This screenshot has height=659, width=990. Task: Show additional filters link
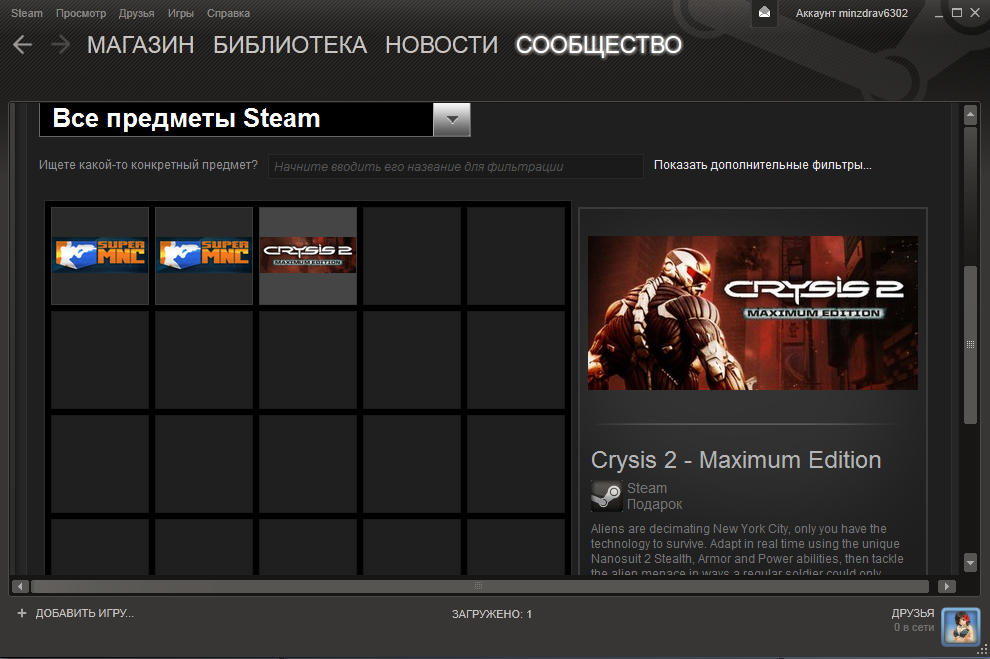(x=762, y=165)
